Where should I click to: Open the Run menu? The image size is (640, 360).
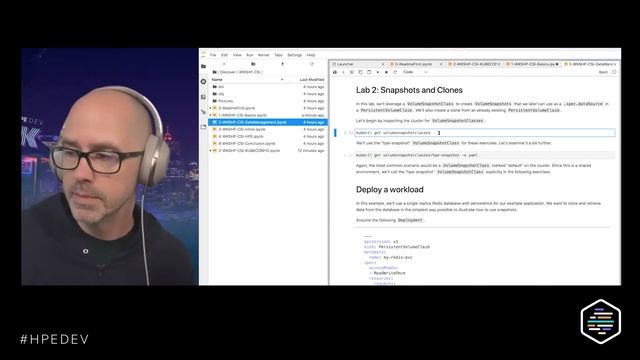click(250, 55)
